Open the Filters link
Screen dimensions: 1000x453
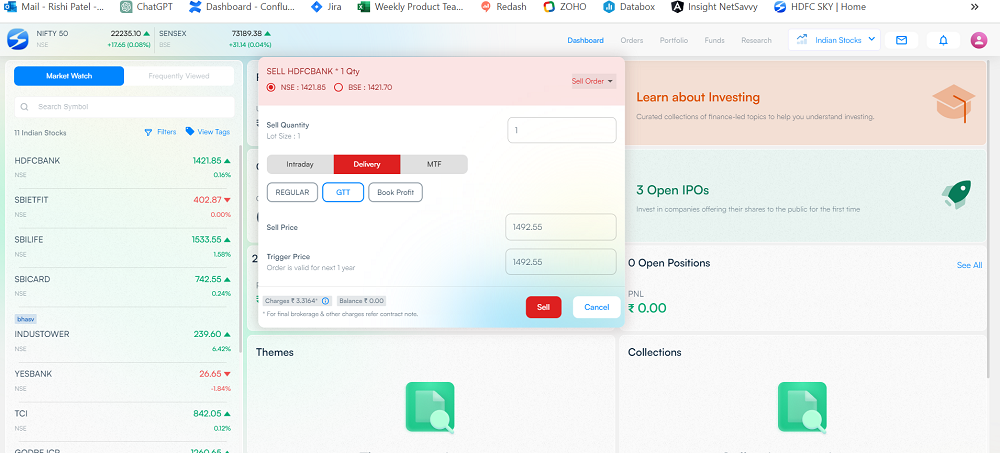click(166, 132)
